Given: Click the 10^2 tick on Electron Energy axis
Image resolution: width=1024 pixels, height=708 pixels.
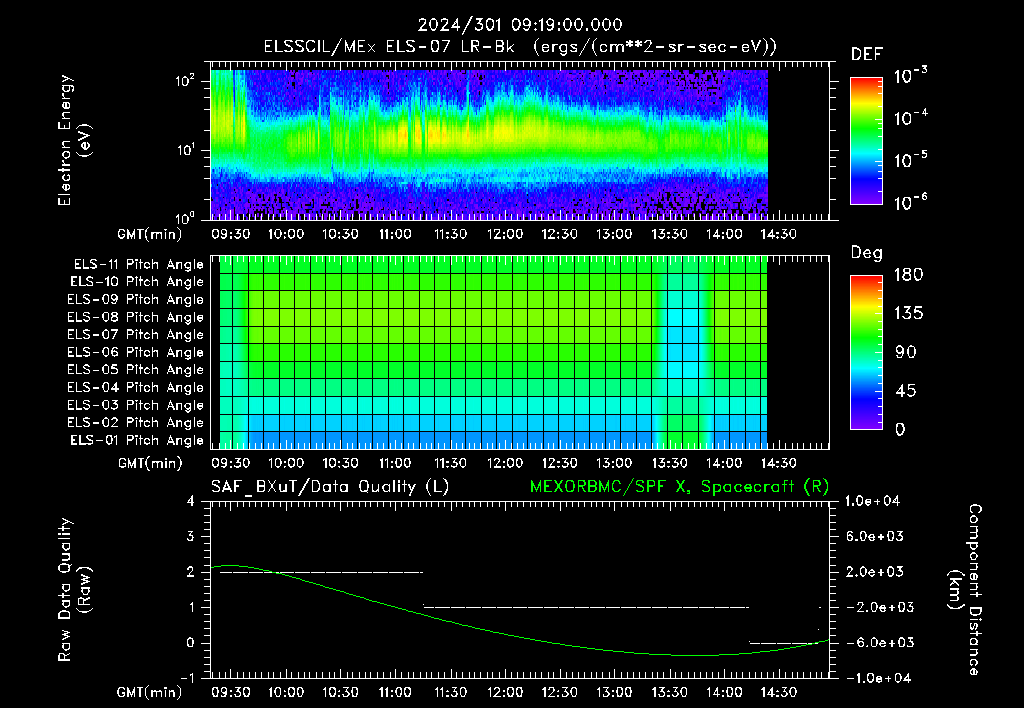Looking at the screenshot, I should (x=185, y=81).
